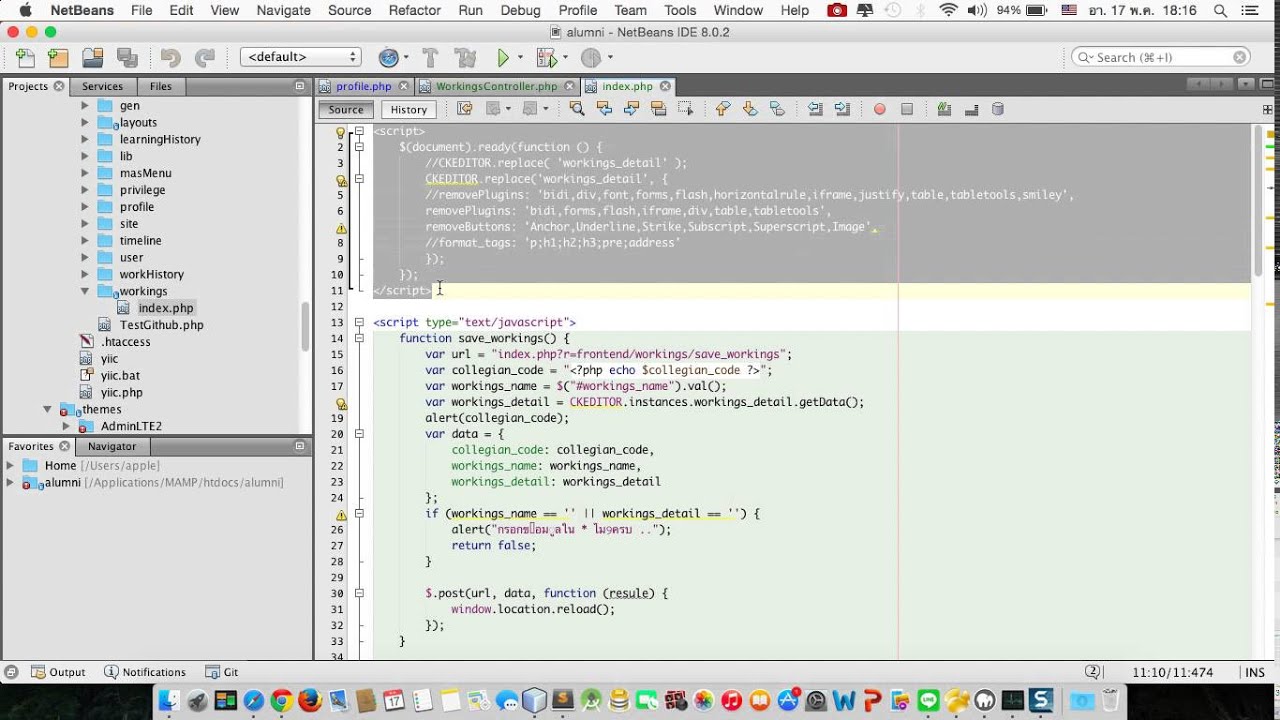Click the Open Project toolbar icon
Viewport: 1280px width, 720px height.
(x=93, y=58)
